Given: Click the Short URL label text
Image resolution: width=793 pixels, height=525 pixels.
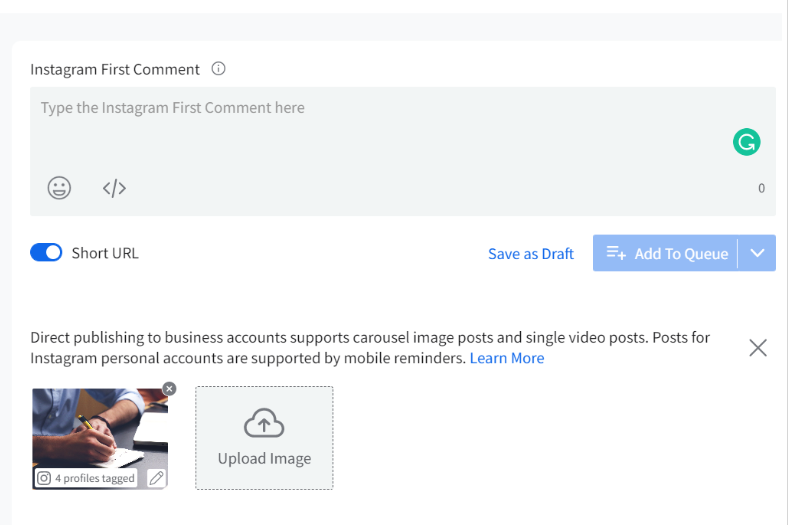Looking at the screenshot, I should (x=105, y=253).
